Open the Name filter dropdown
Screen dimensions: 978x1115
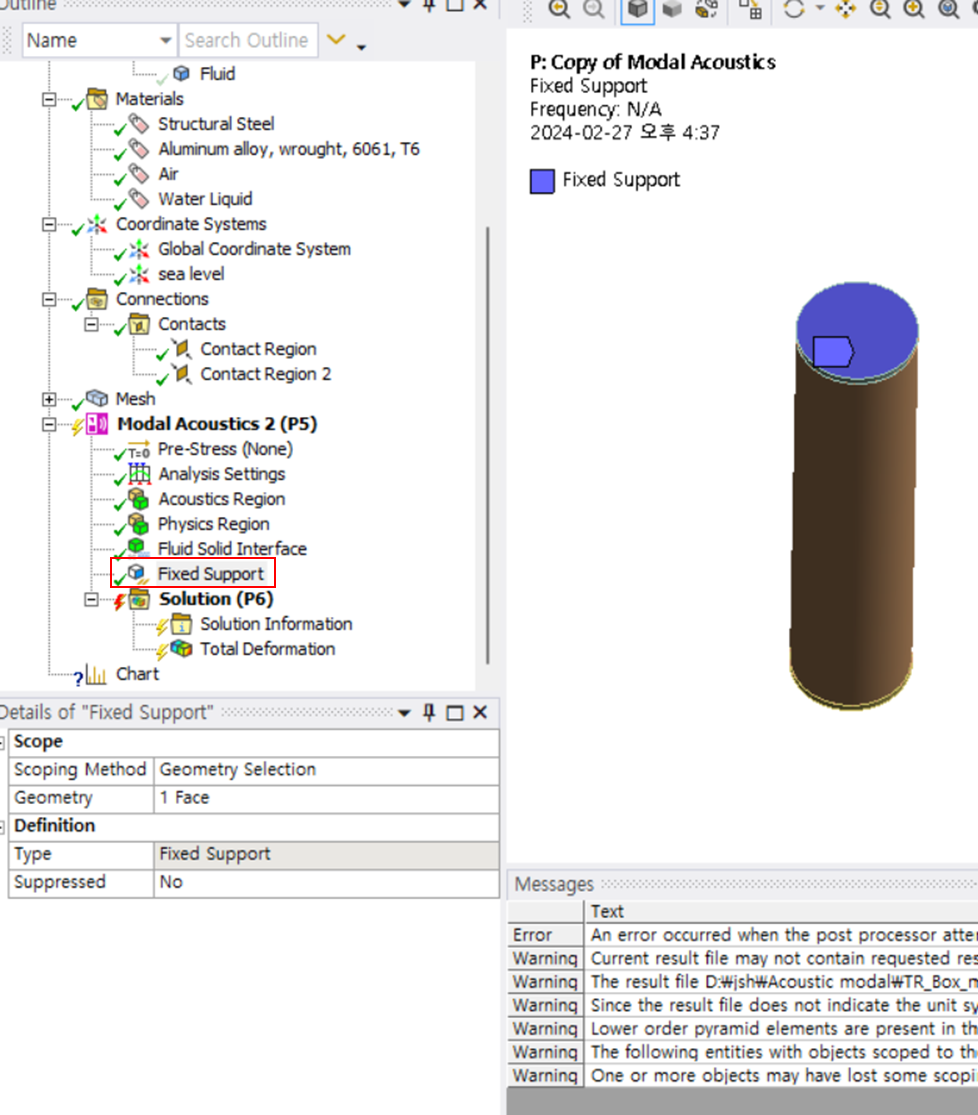pyautogui.click(x=166, y=41)
